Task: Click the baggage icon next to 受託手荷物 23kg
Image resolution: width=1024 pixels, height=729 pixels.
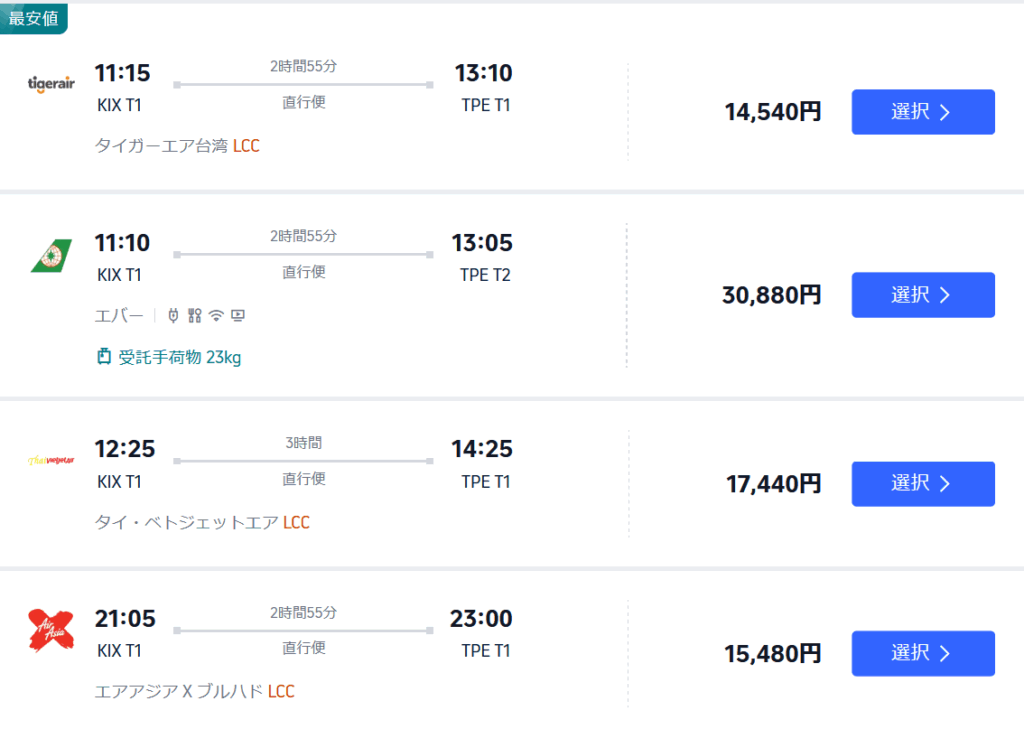Action: (104, 356)
